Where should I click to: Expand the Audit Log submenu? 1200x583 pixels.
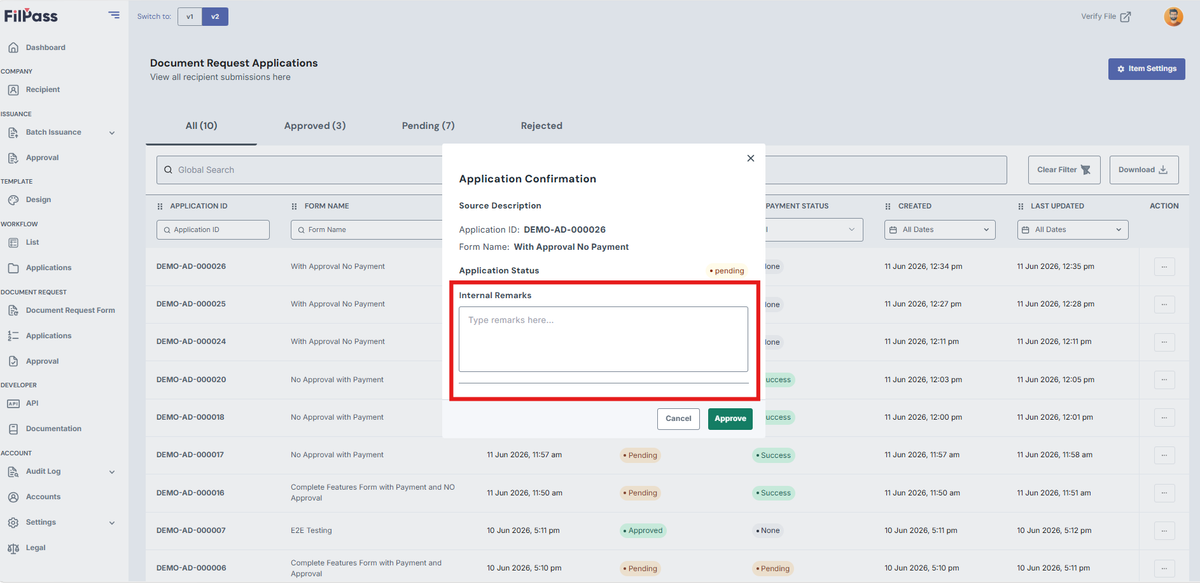click(x=112, y=472)
